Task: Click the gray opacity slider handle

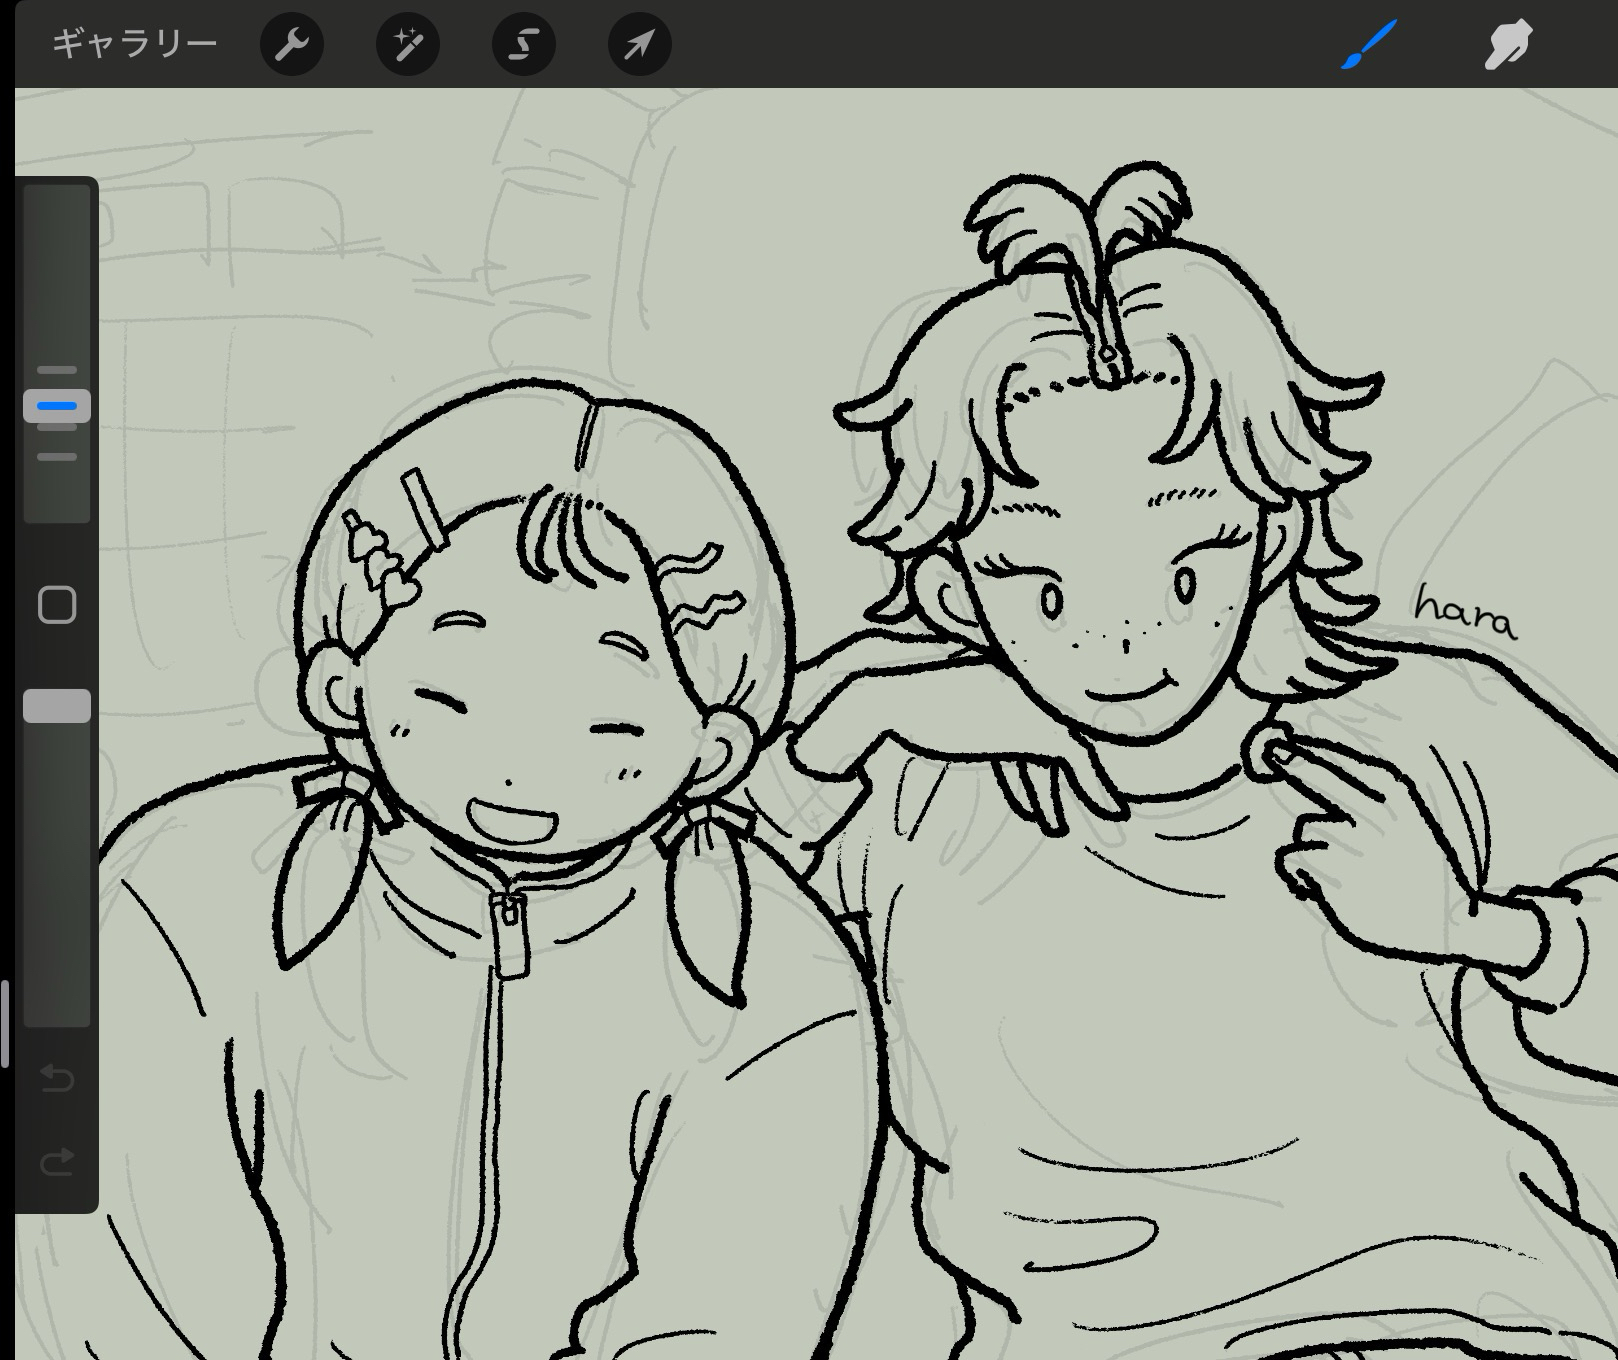Action: point(57,706)
